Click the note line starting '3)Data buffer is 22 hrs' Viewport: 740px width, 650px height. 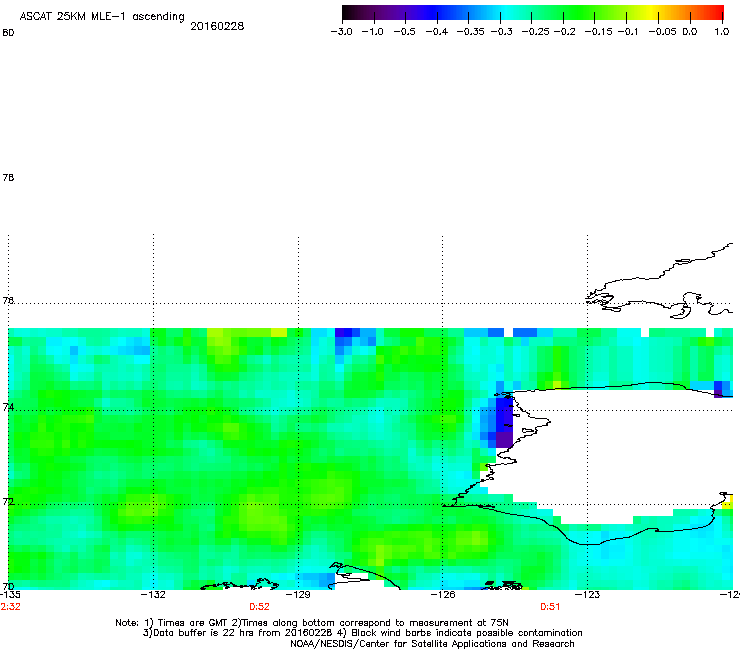click(362, 633)
